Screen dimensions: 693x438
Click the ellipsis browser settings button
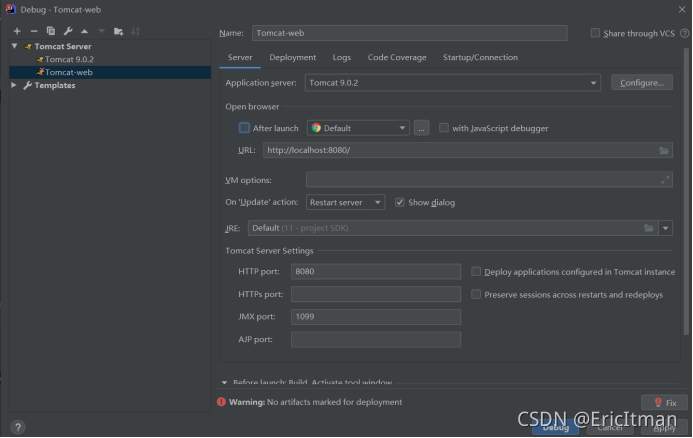pos(421,128)
